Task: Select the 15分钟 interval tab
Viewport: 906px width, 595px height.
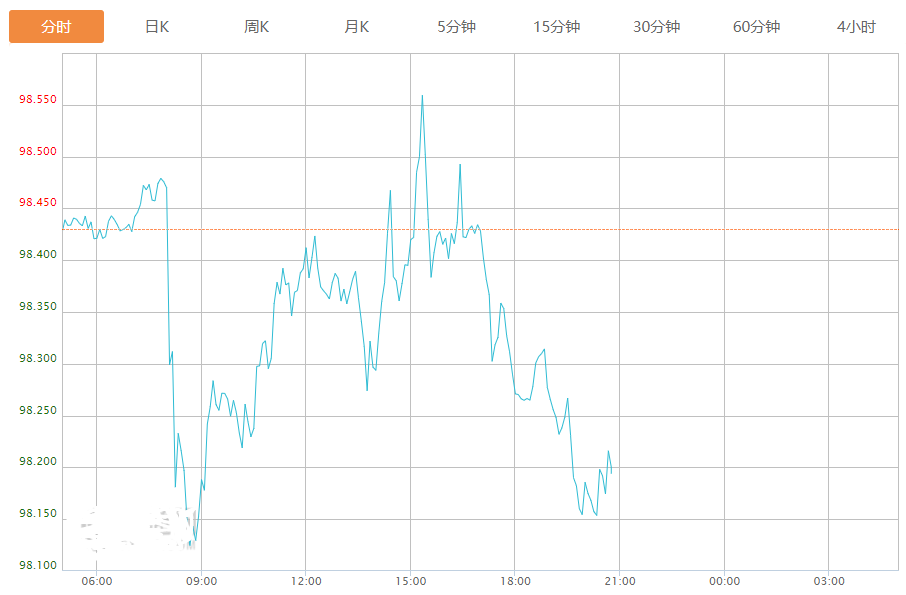Action: [x=557, y=27]
